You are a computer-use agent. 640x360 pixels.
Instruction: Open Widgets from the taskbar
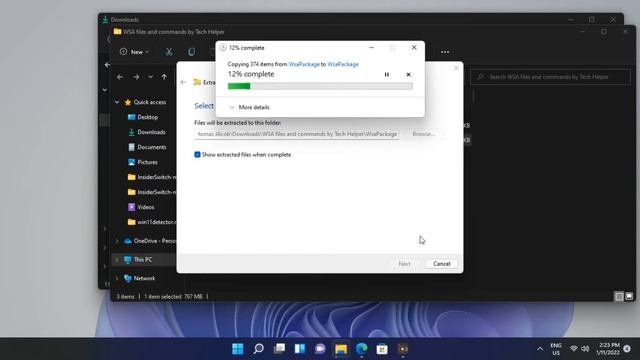(300, 349)
